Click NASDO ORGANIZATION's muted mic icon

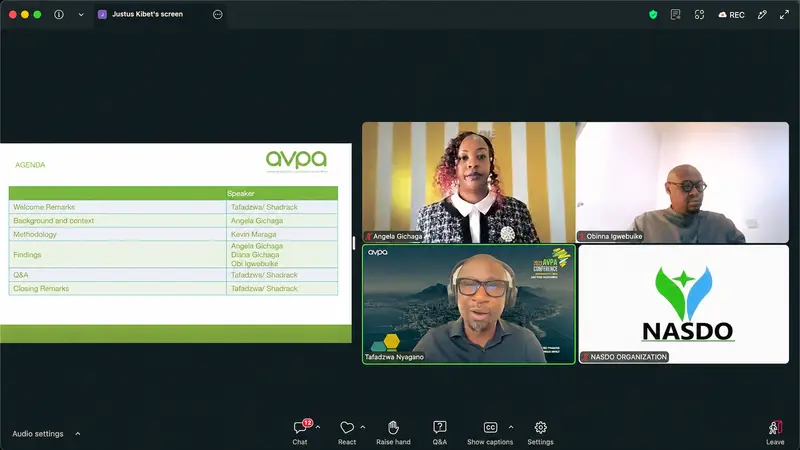pyautogui.click(x=586, y=357)
